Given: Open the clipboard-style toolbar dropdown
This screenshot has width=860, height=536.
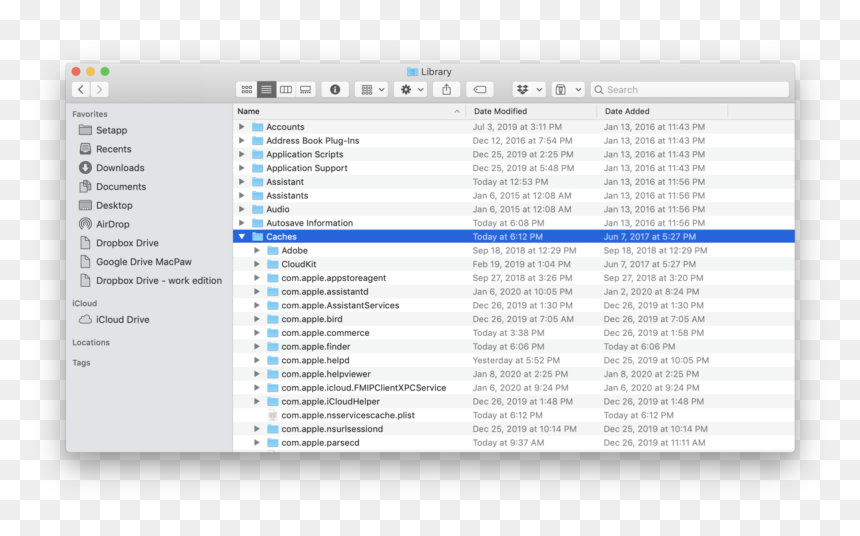Looking at the screenshot, I should coord(568,89).
